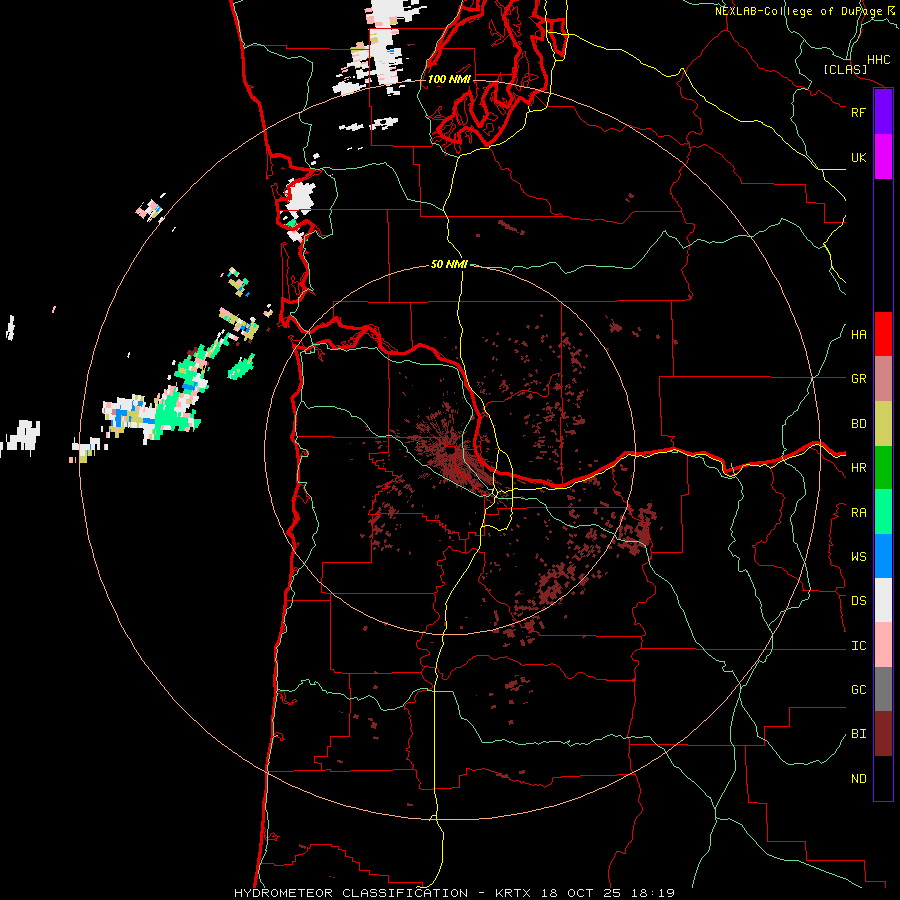
Task: Click the HA legend label
Action: point(858,335)
